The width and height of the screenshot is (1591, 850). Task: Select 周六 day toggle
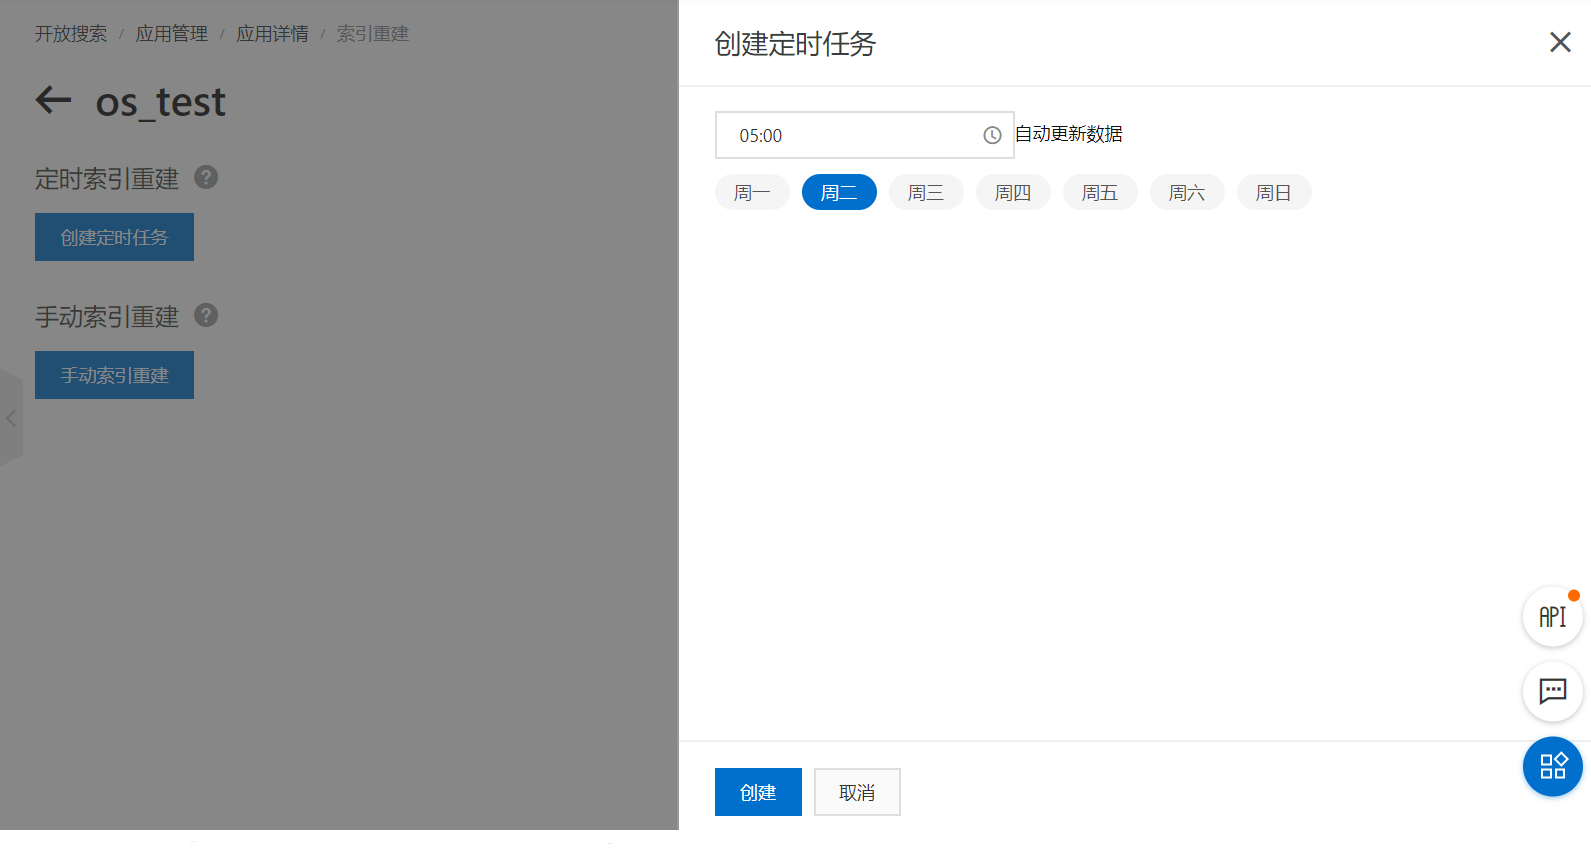click(x=1187, y=192)
